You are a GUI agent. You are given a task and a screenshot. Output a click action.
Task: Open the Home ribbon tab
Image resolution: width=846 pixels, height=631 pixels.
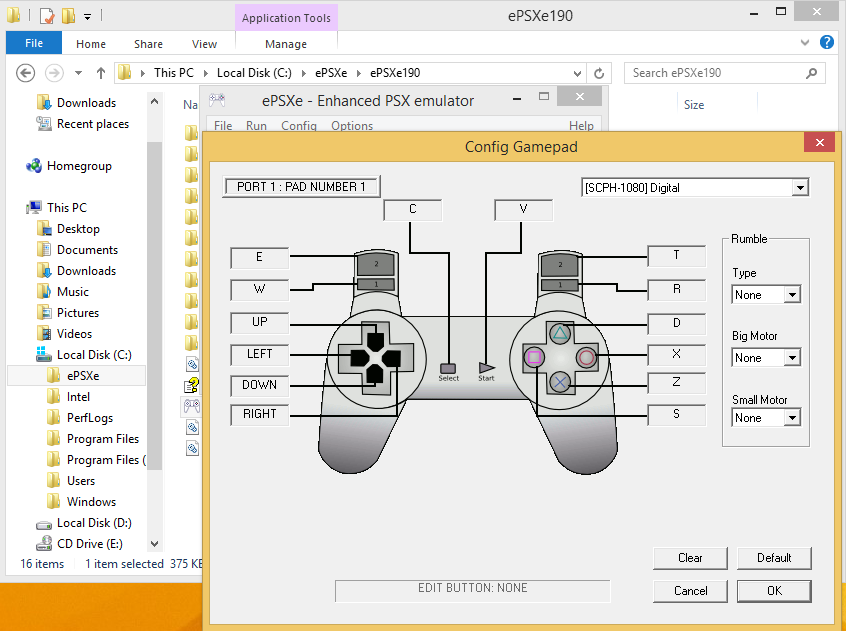click(x=91, y=44)
